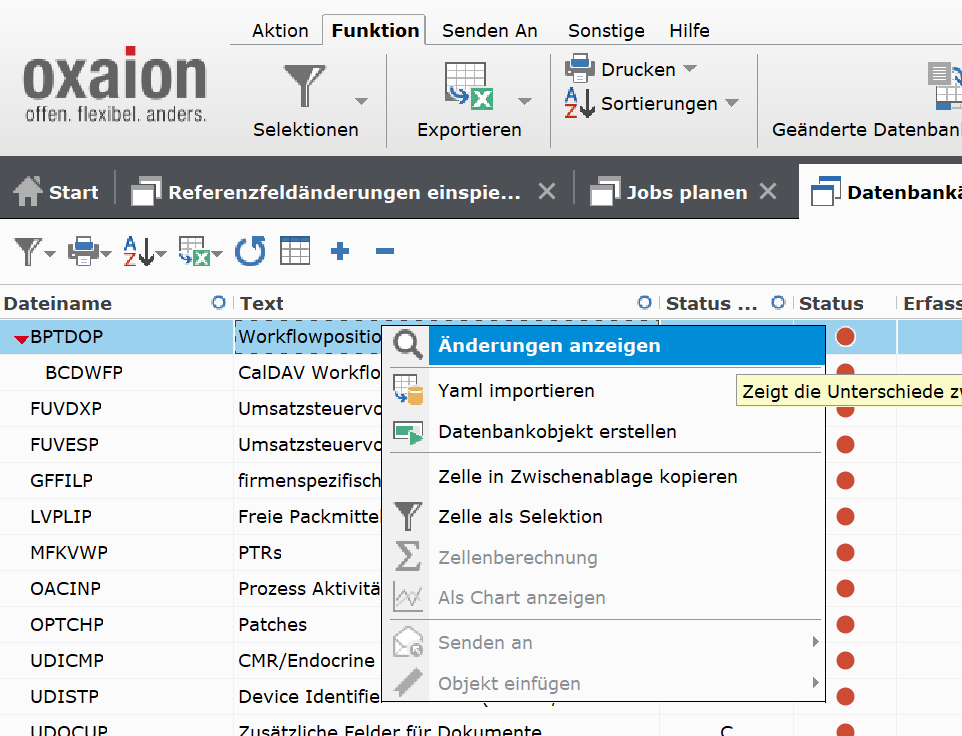Viewport: 962px width, 736px height.
Task: Select the OPTCHP row in the table
Action: coord(67,625)
